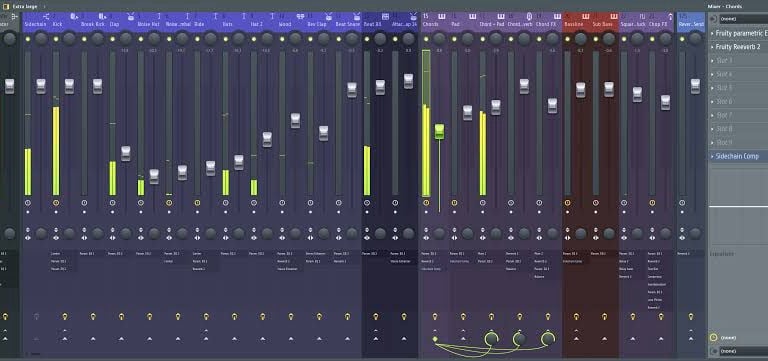Click the drum icon on Clap track
The image size is (768, 361).
click(130, 16)
